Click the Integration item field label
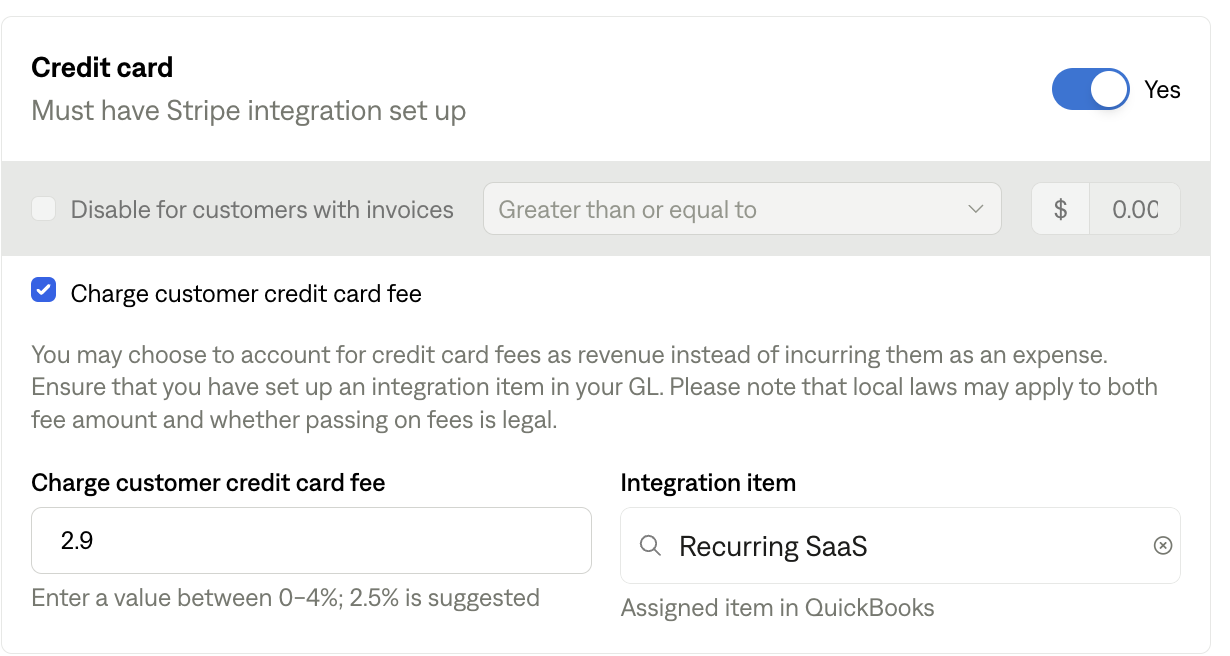 coord(708,483)
